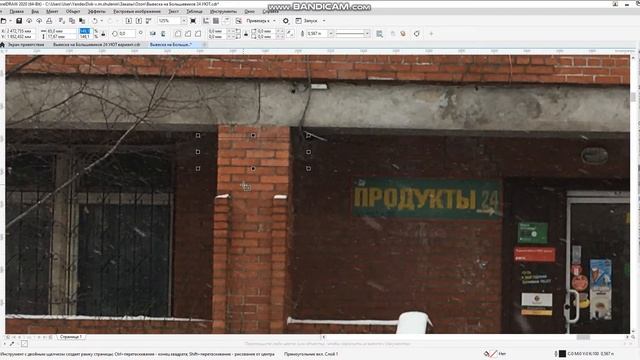Click the top-center selection handle on brick pillar

coord(253,135)
